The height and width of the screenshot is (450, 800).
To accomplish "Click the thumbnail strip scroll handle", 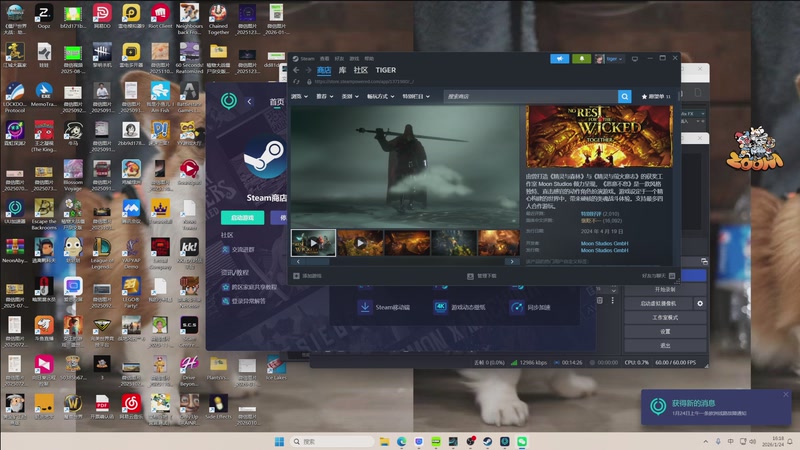I will [x=317, y=262].
